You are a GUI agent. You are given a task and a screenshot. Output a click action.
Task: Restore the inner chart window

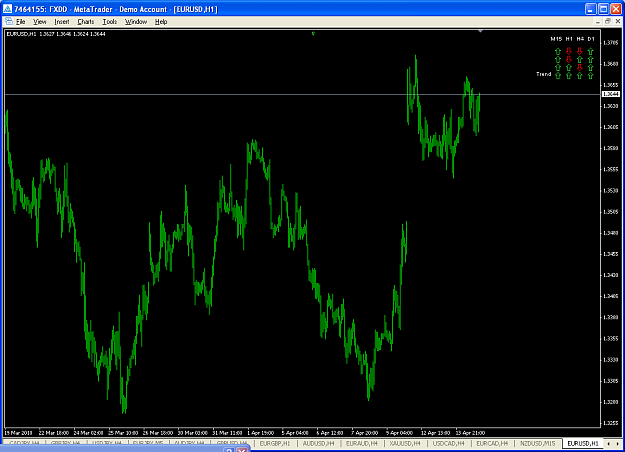(x=607, y=22)
